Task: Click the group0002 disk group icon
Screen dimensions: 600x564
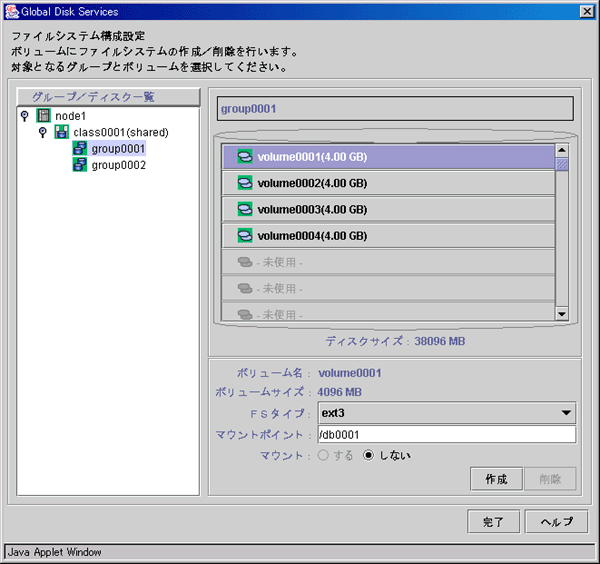Action: point(80,165)
